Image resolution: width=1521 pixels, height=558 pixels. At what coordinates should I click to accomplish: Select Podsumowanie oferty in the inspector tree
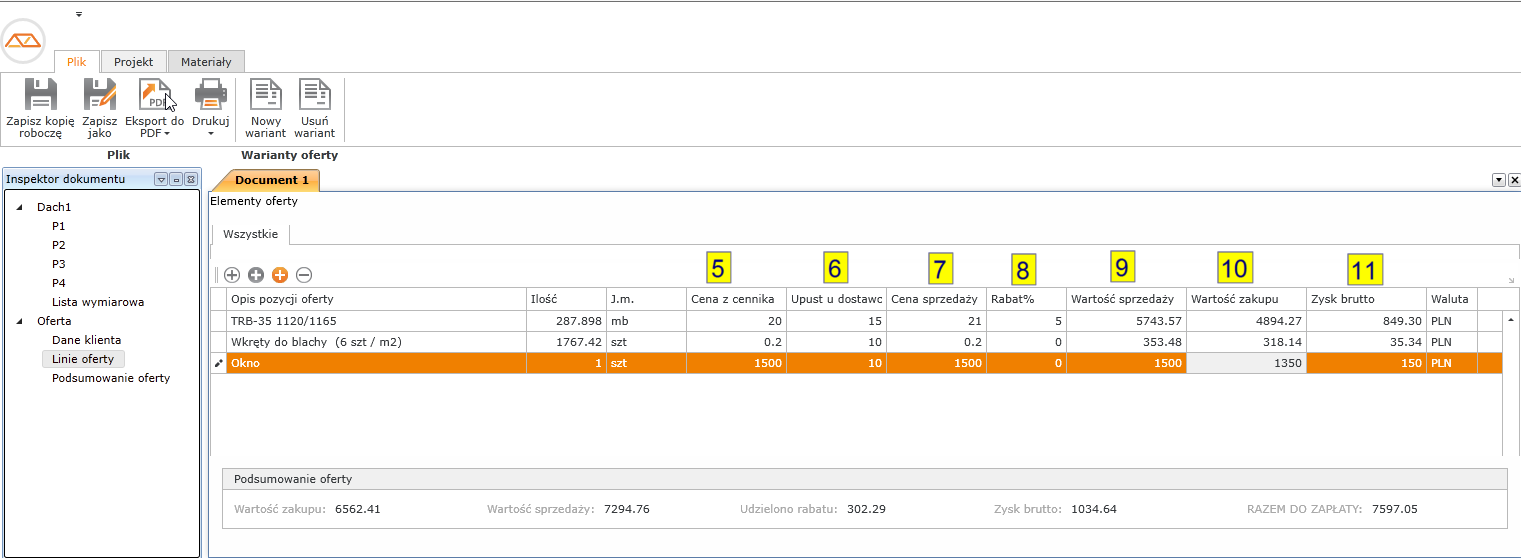[x=111, y=378]
